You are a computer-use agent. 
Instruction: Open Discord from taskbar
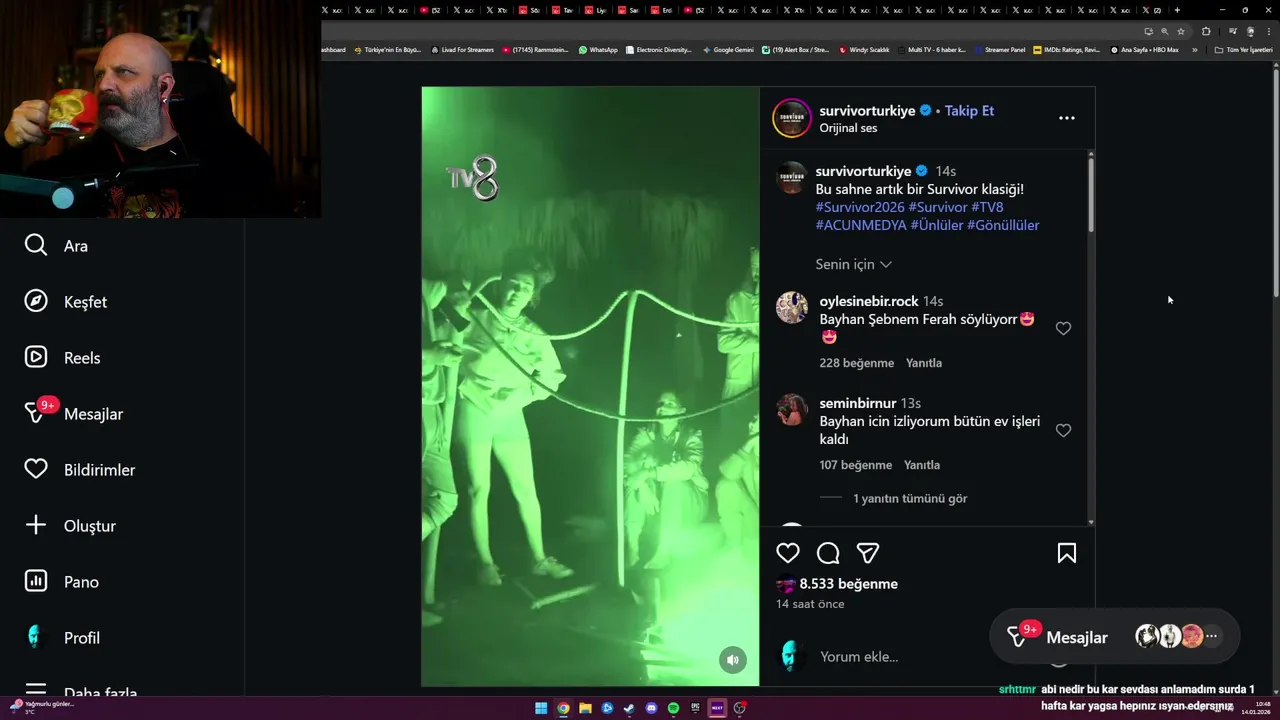click(x=651, y=708)
